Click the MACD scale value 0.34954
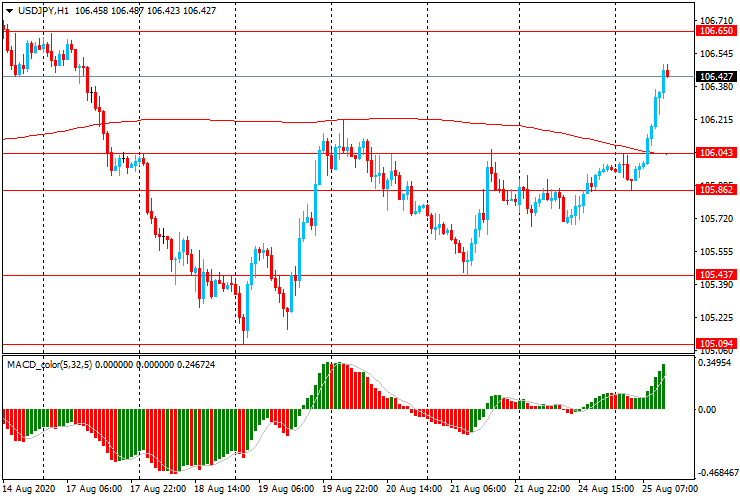This screenshot has height=500, width=740. pos(715,363)
